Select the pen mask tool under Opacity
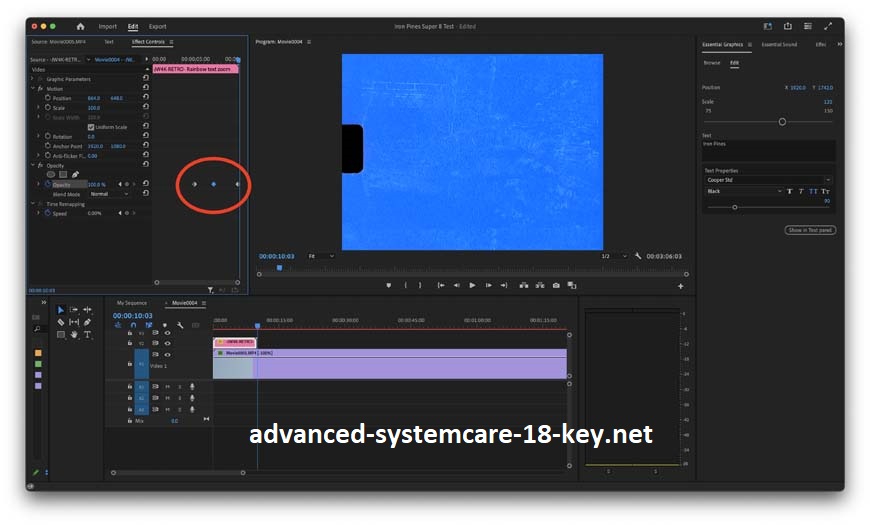The width and height of the screenshot is (870, 525). tap(74, 174)
